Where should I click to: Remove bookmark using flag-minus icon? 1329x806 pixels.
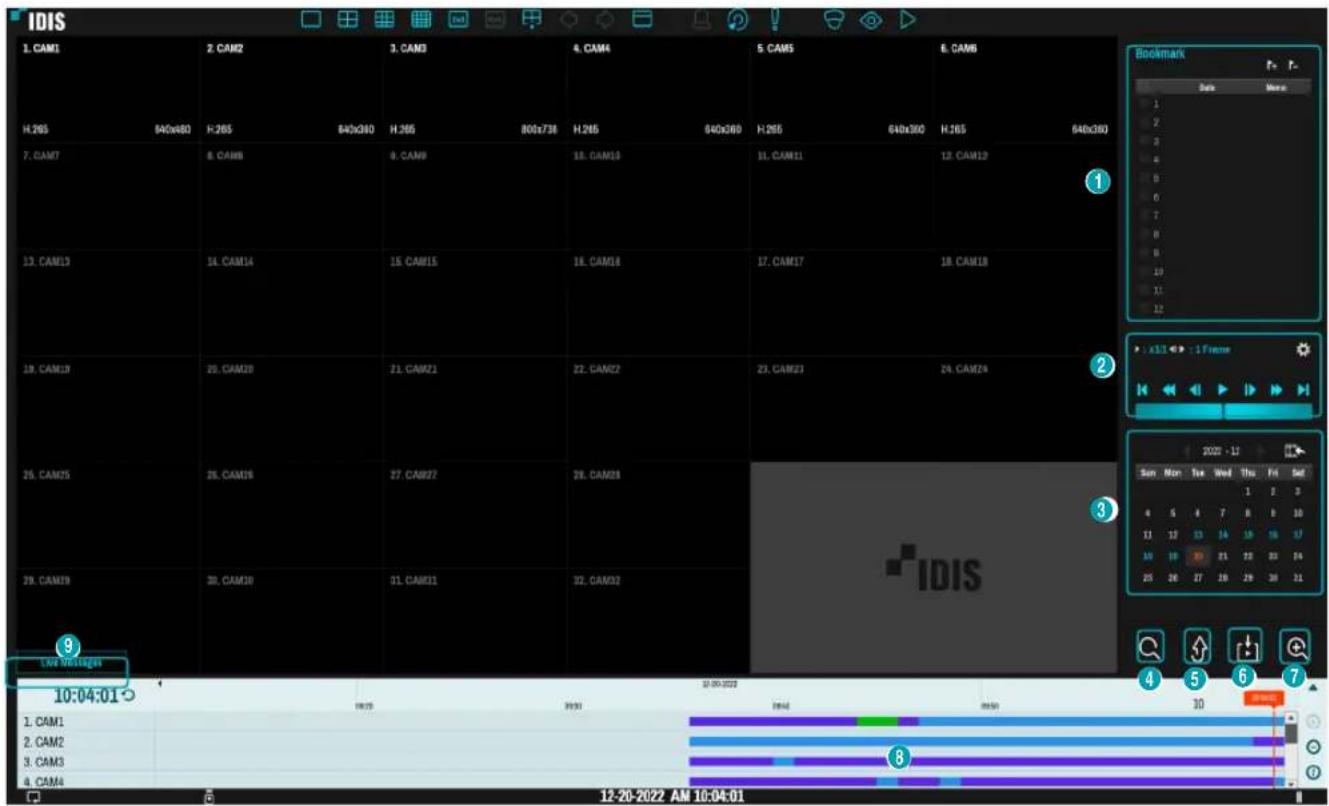click(x=1294, y=67)
